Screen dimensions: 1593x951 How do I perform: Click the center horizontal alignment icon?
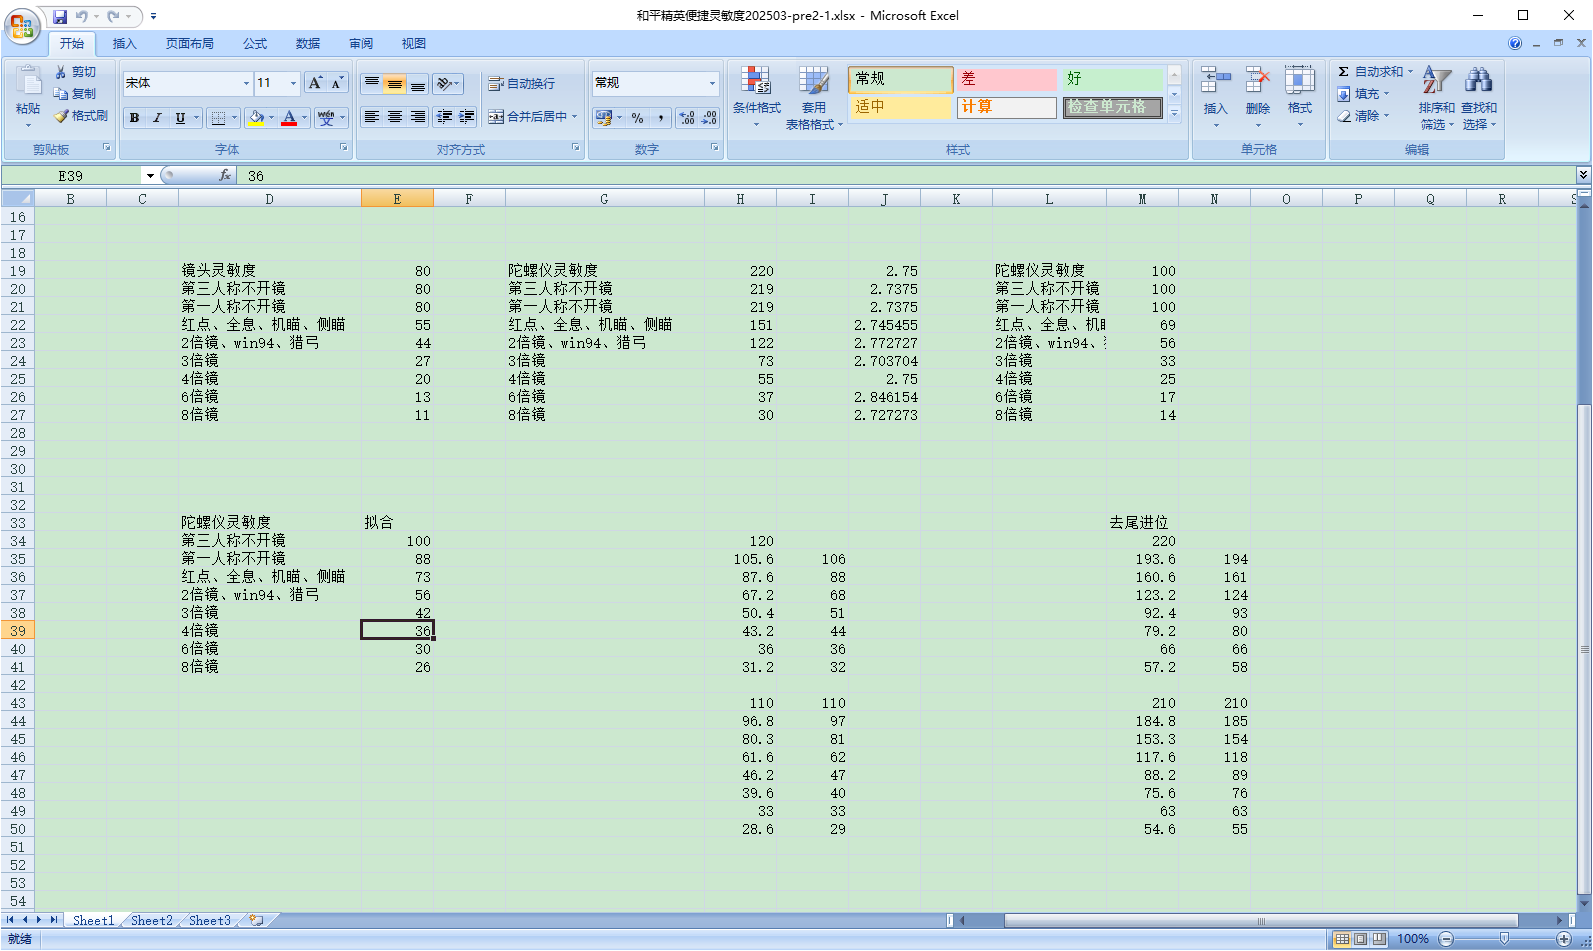coord(395,117)
